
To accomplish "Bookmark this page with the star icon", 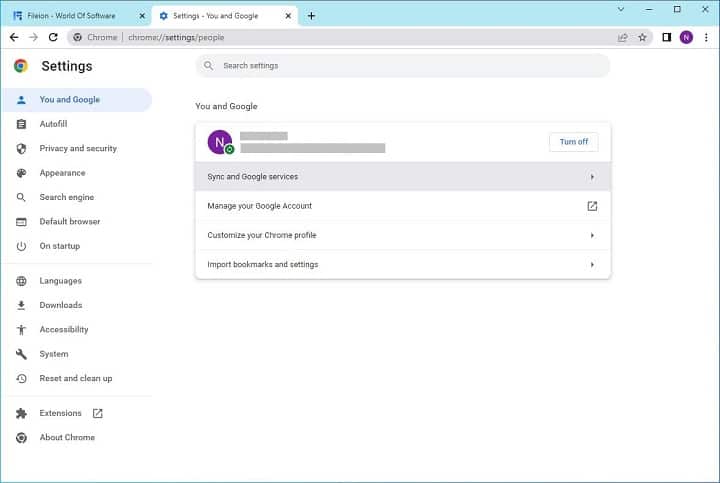I will coord(642,37).
